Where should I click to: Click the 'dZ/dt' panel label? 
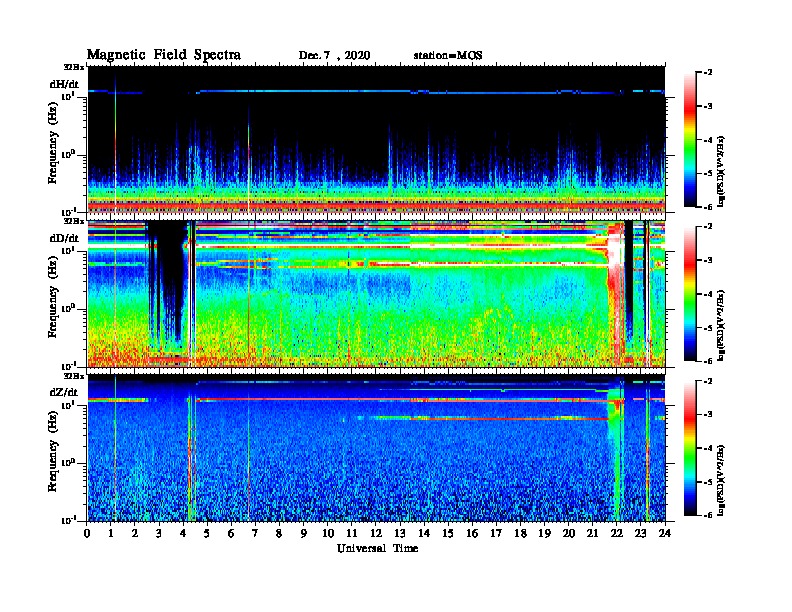64,392
